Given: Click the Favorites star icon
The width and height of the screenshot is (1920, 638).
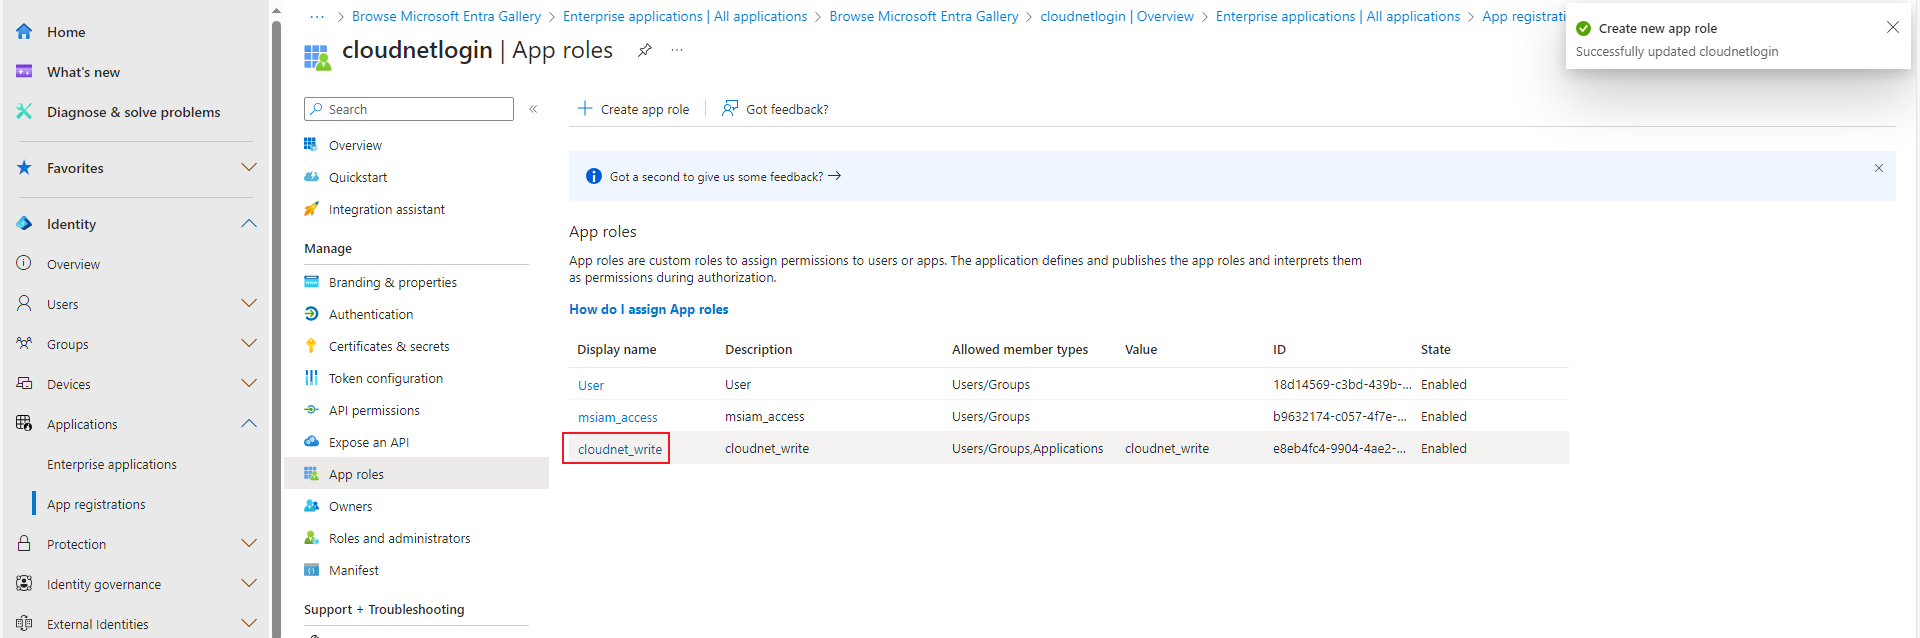Looking at the screenshot, I should click(x=24, y=168).
